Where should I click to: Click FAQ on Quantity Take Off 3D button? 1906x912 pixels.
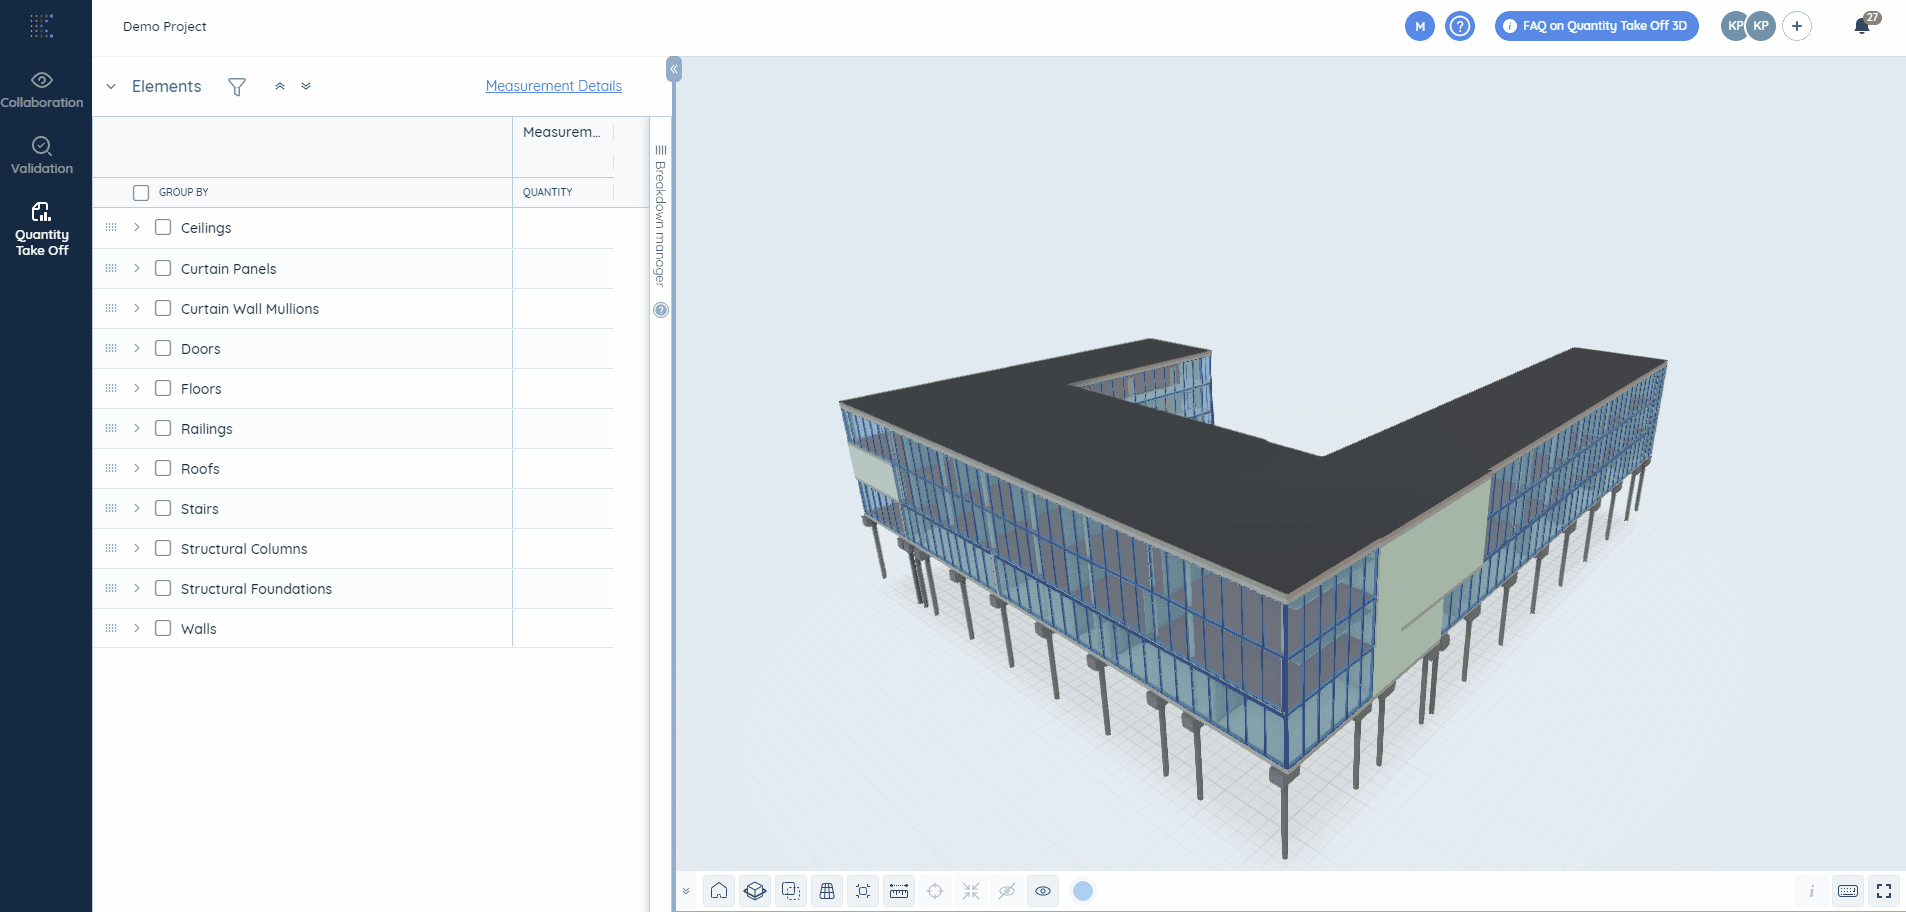1596,26
